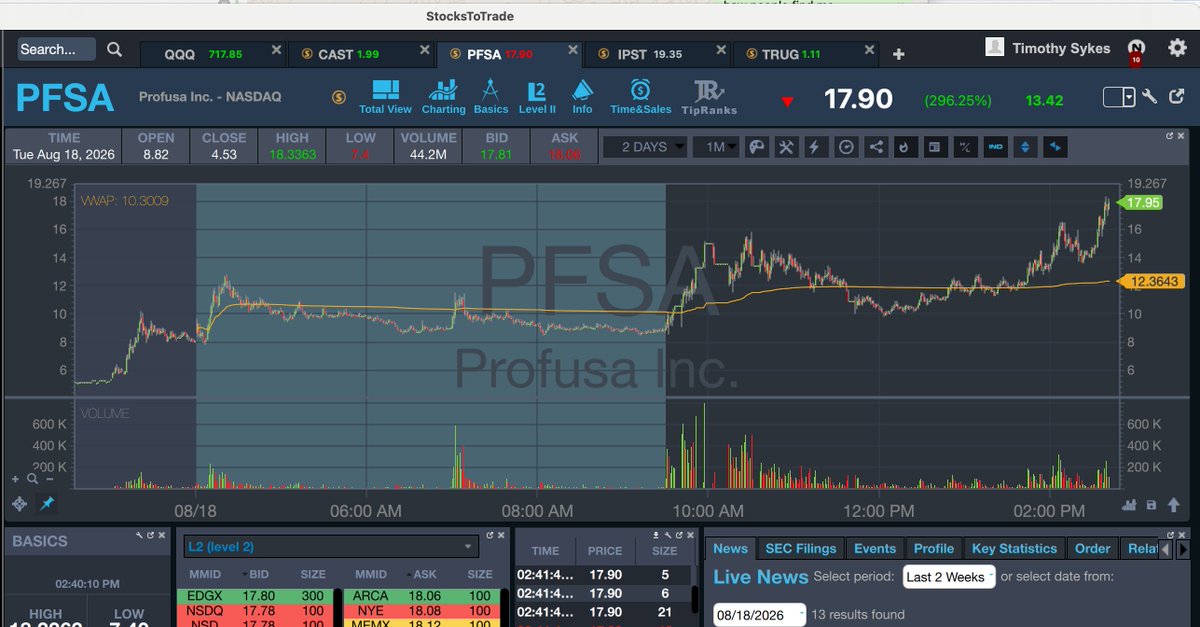Open the Time&Sales clock icon
The height and width of the screenshot is (627, 1200).
641,96
